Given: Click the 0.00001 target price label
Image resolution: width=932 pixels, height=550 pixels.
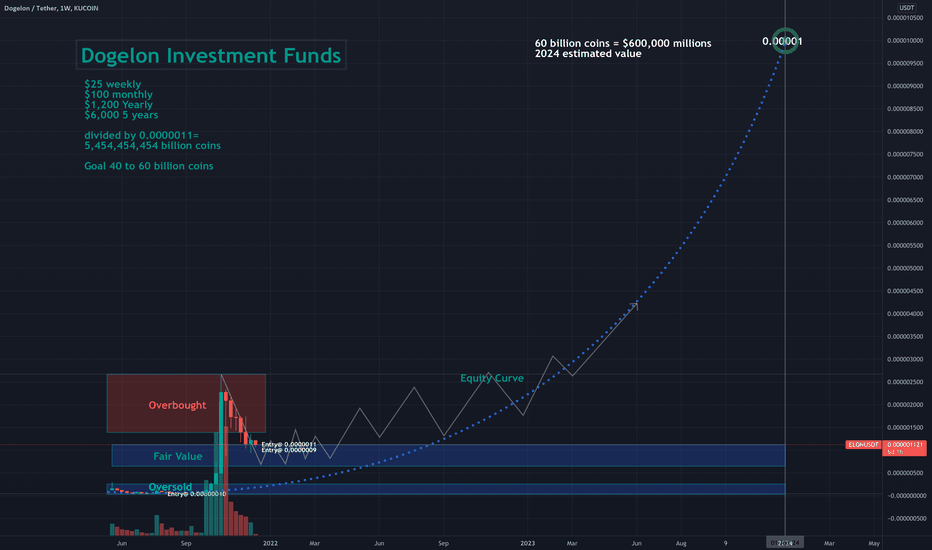Looking at the screenshot, I should (x=782, y=42).
